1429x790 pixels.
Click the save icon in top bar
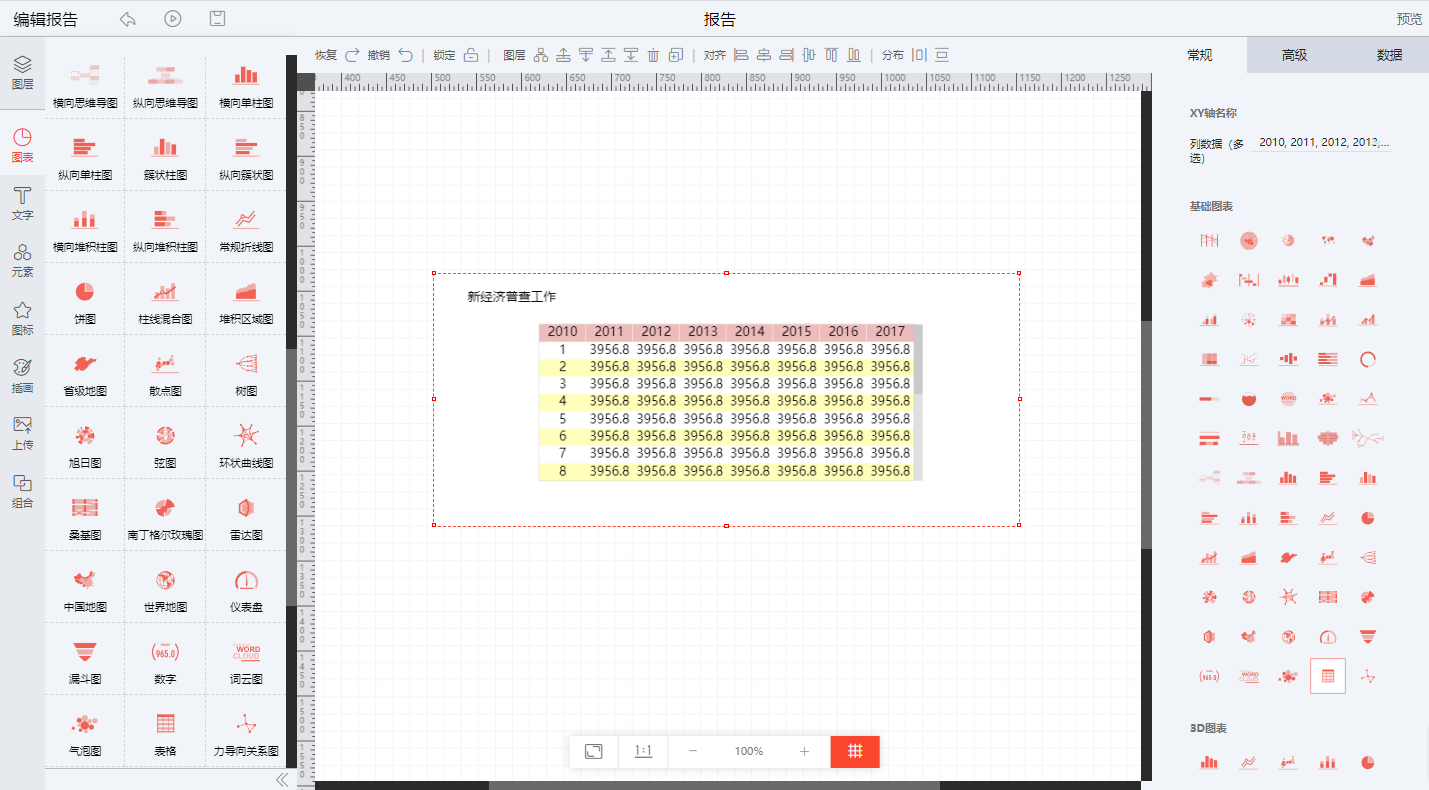click(x=217, y=19)
